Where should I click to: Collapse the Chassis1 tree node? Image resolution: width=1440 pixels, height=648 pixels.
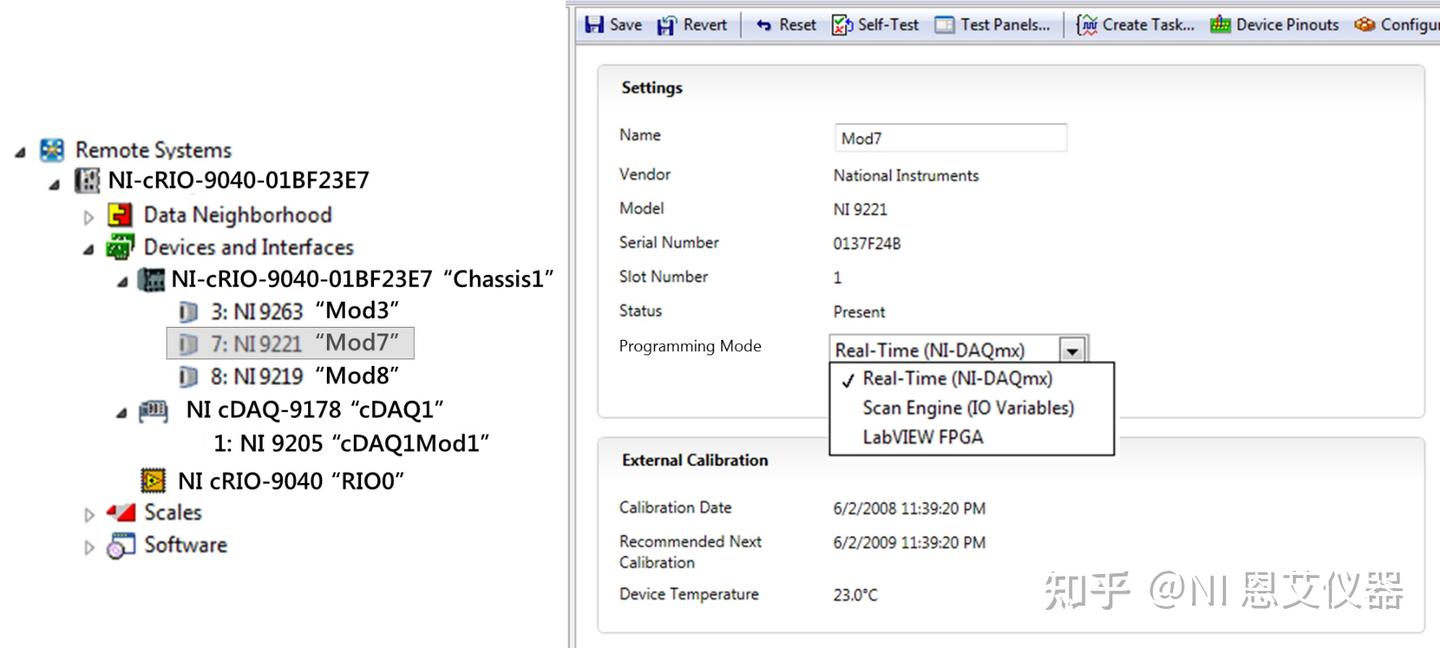click(x=122, y=282)
